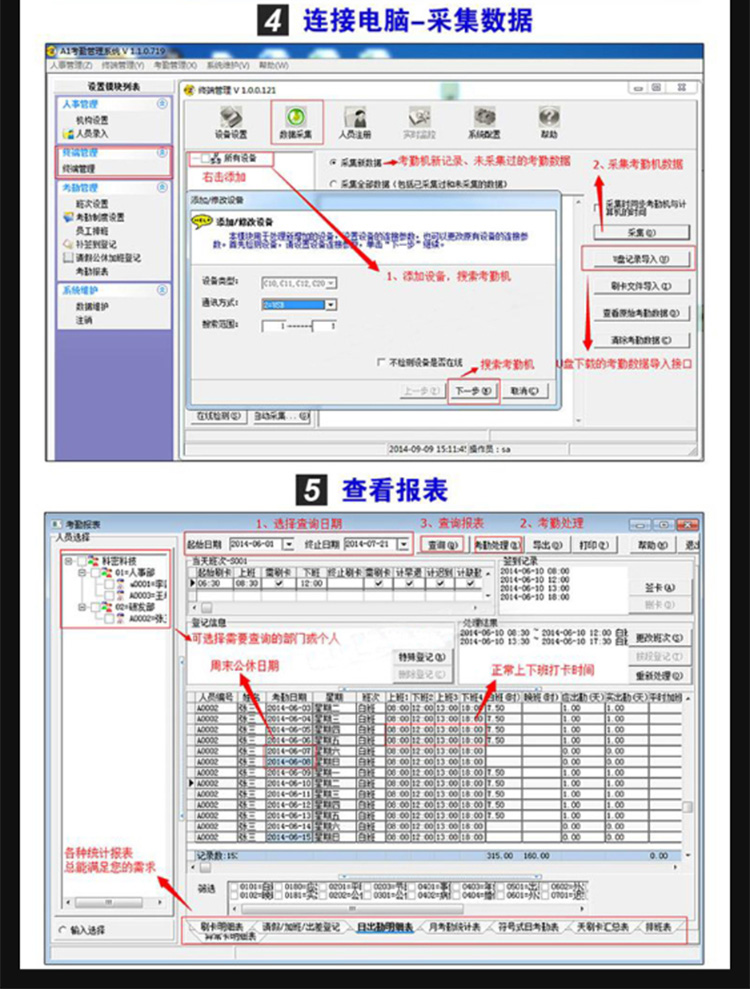Screen dimensions: 750x989
Task: Open the 设备类型 dropdown
Action: 331,283
